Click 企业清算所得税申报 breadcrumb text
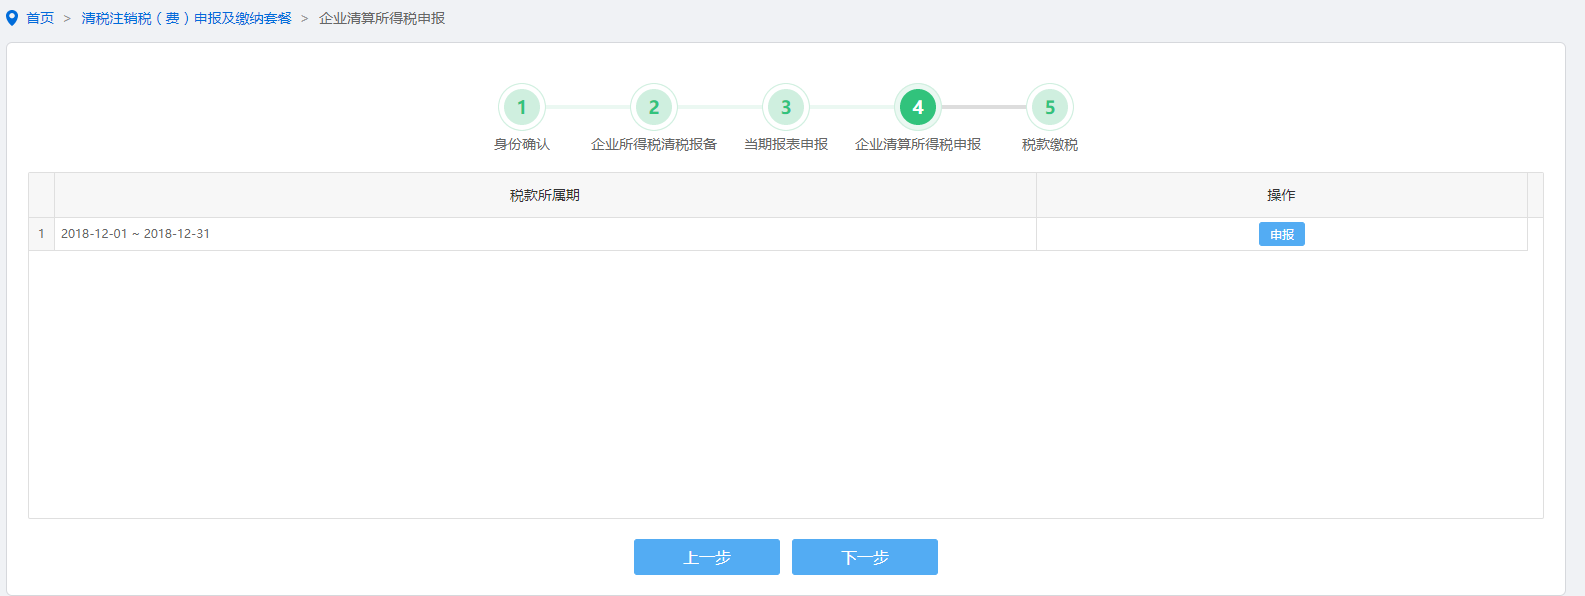Viewport: 1585px width, 596px height. pos(382,18)
